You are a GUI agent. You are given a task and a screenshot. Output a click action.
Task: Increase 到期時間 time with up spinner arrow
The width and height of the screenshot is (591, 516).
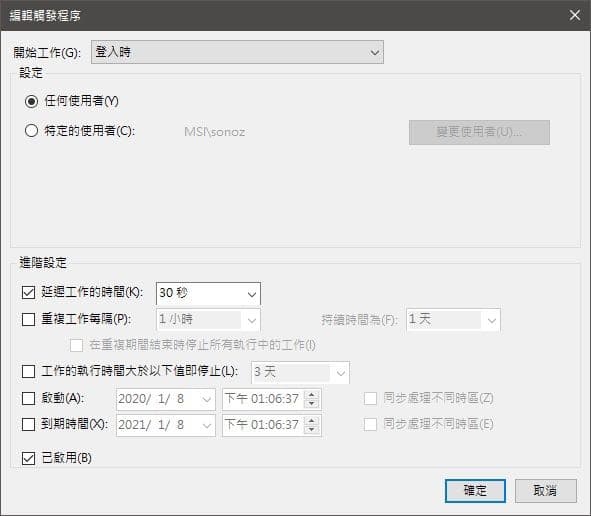(312, 421)
